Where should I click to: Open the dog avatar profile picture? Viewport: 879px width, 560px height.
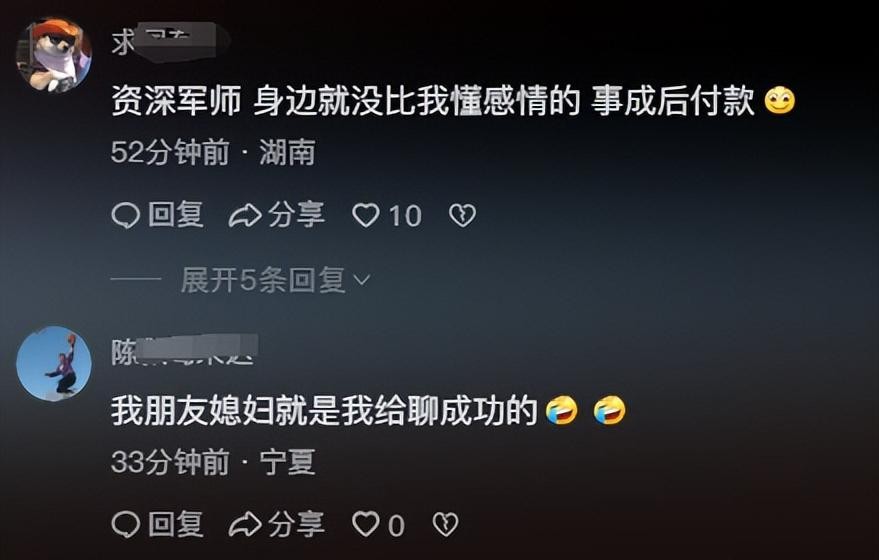[54, 55]
